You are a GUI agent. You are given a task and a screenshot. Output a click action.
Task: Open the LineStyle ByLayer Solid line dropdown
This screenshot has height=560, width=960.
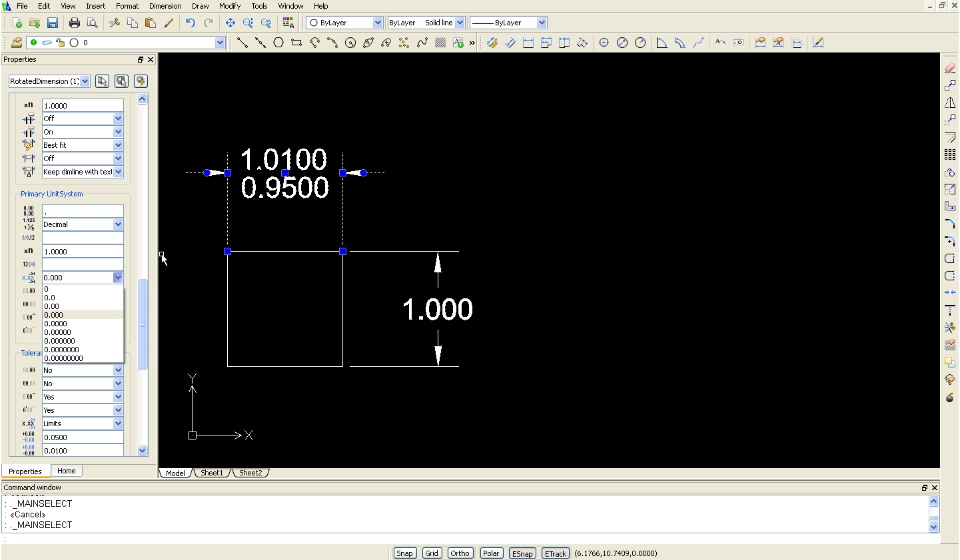pyautogui.click(x=460, y=23)
